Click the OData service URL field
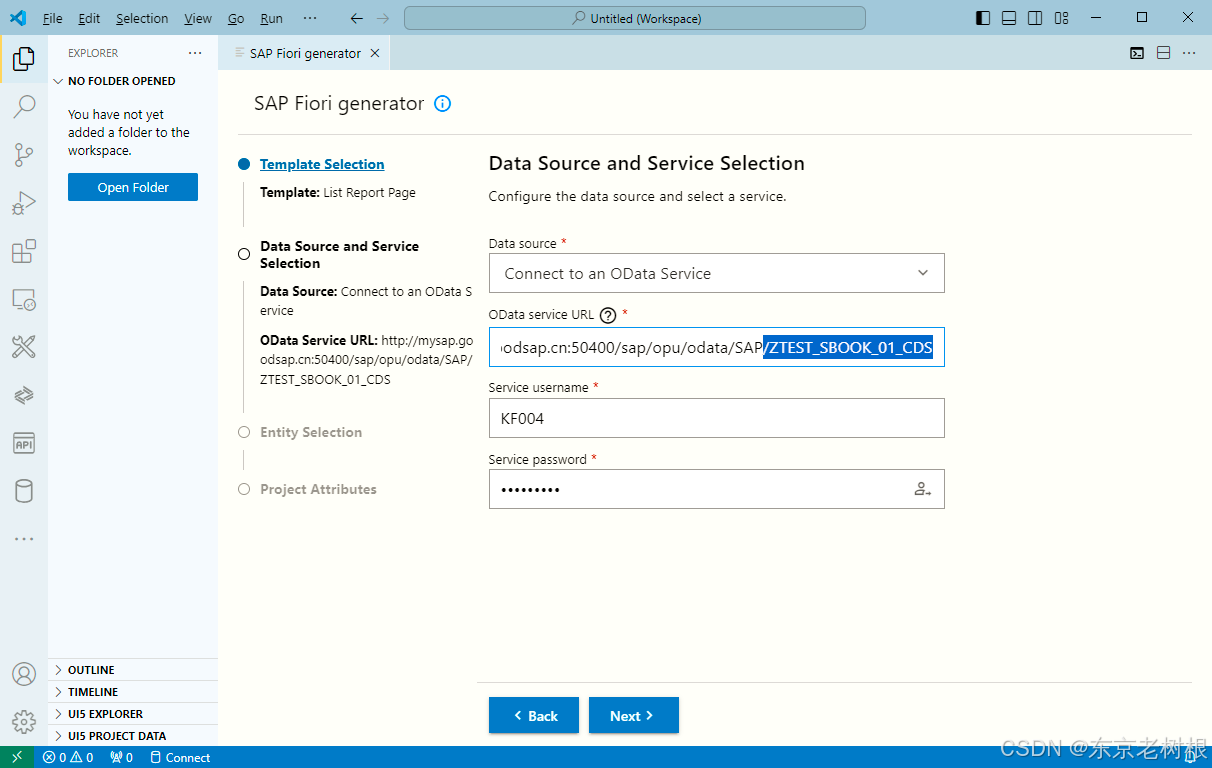The height and width of the screenshot is (768, 1212). coord(716,347)
